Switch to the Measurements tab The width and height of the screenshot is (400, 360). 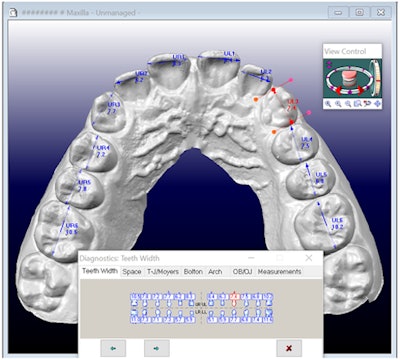click(279, 272)
